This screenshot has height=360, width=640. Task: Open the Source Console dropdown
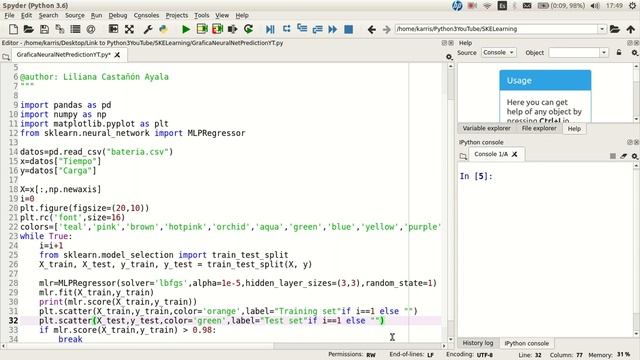pos(498,53)
